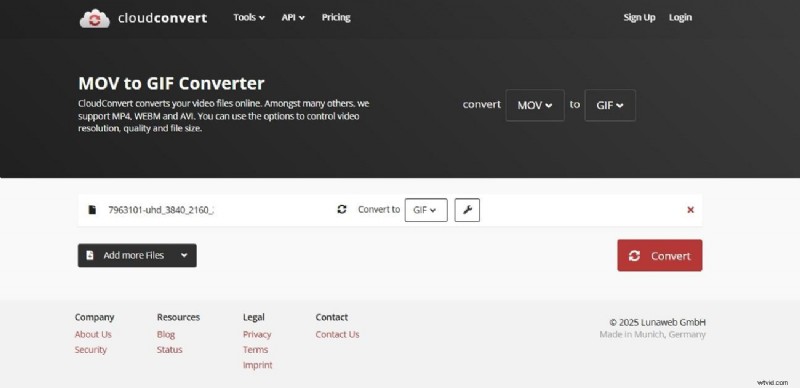Open the MOV source format dropdown

click(x=535, y=105)
